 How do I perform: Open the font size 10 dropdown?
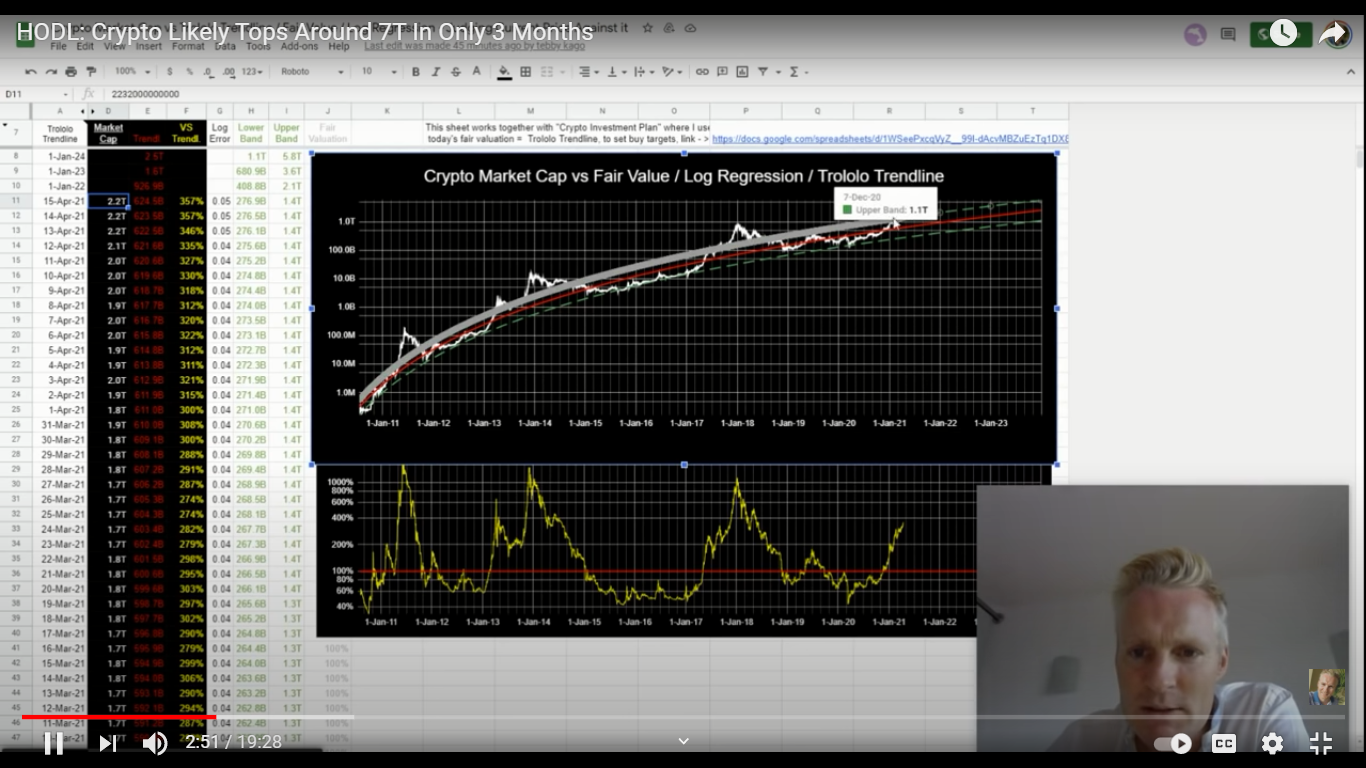click(379, 72)
